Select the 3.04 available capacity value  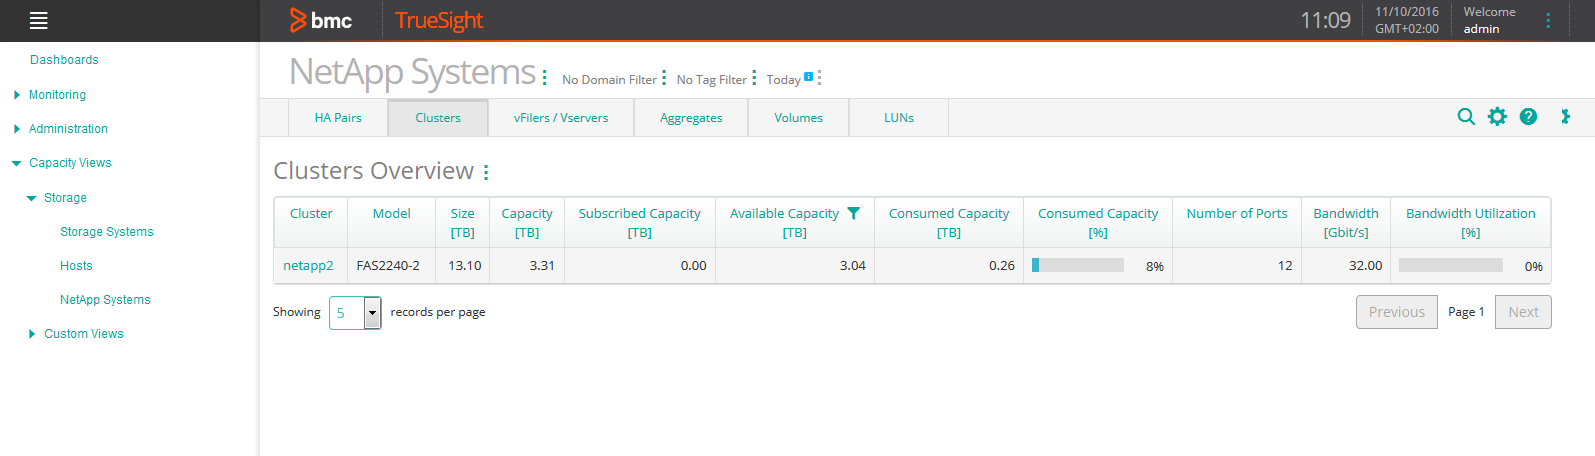(853, 266)
